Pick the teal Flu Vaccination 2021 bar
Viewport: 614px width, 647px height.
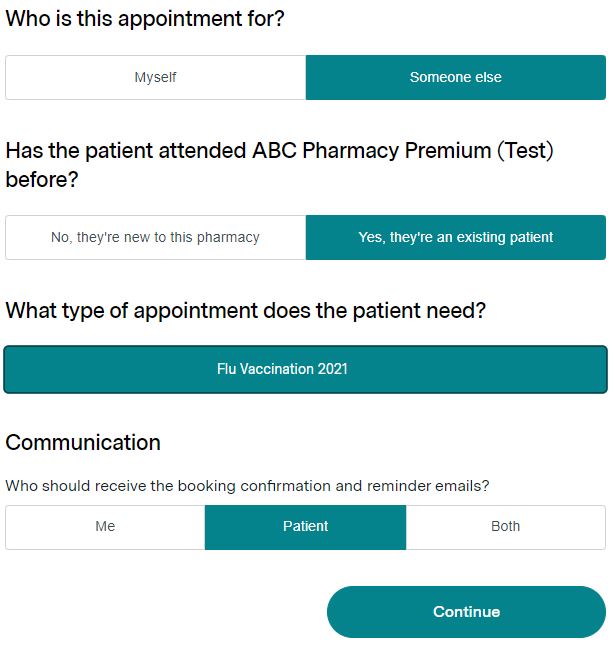(305, 369)
